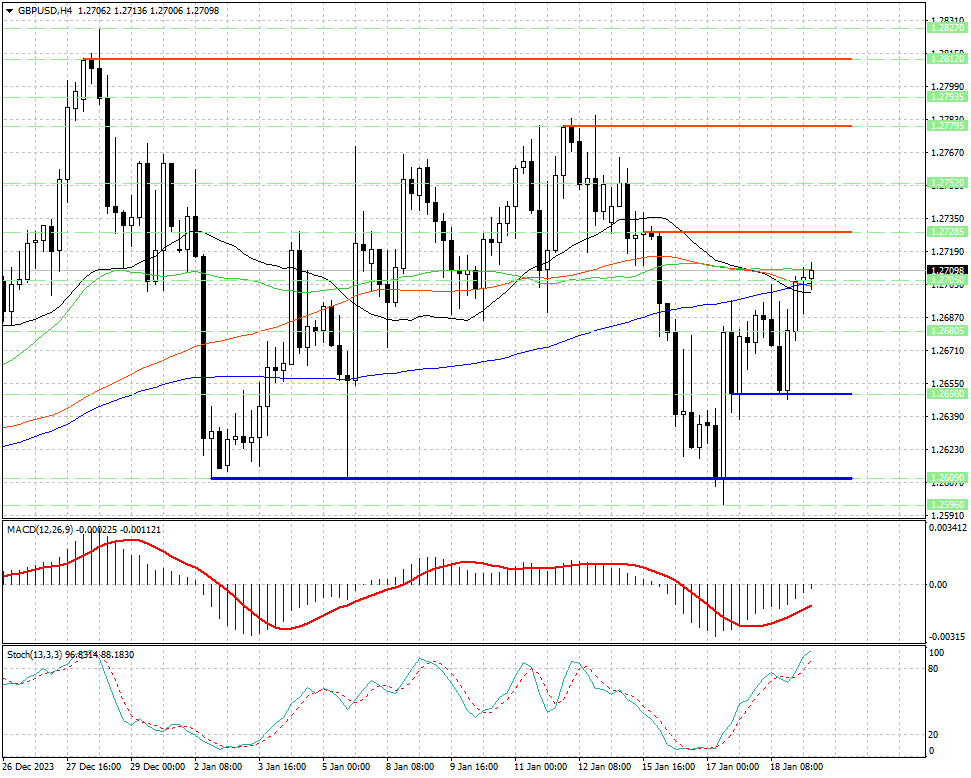This screenshot has width=971, height=778.
Task: Click the 1.28270 green price level label
Action: click(x=947, y=28)
